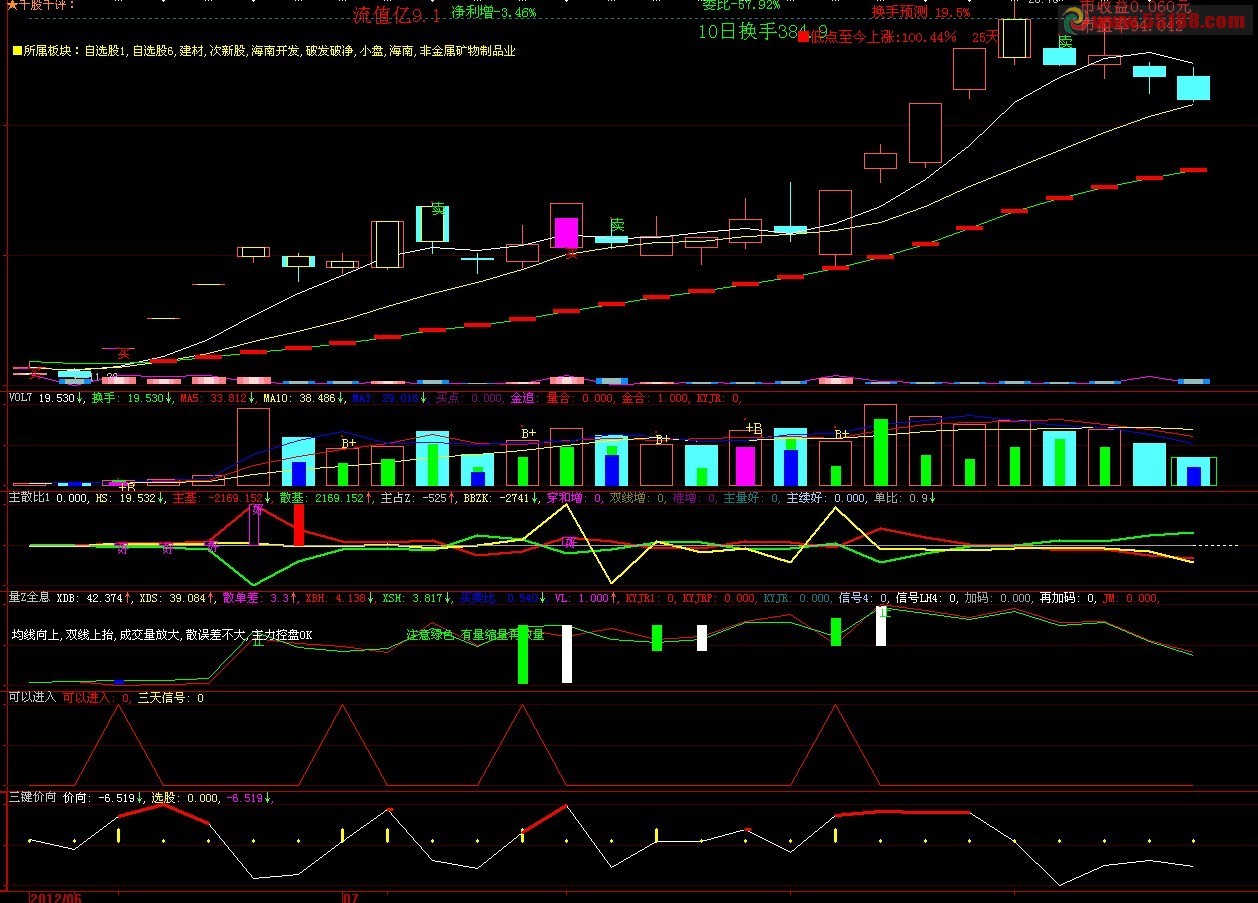Click the XBH: 4.138 value
Screen dimensions: 1258x903
click(340, 597)
